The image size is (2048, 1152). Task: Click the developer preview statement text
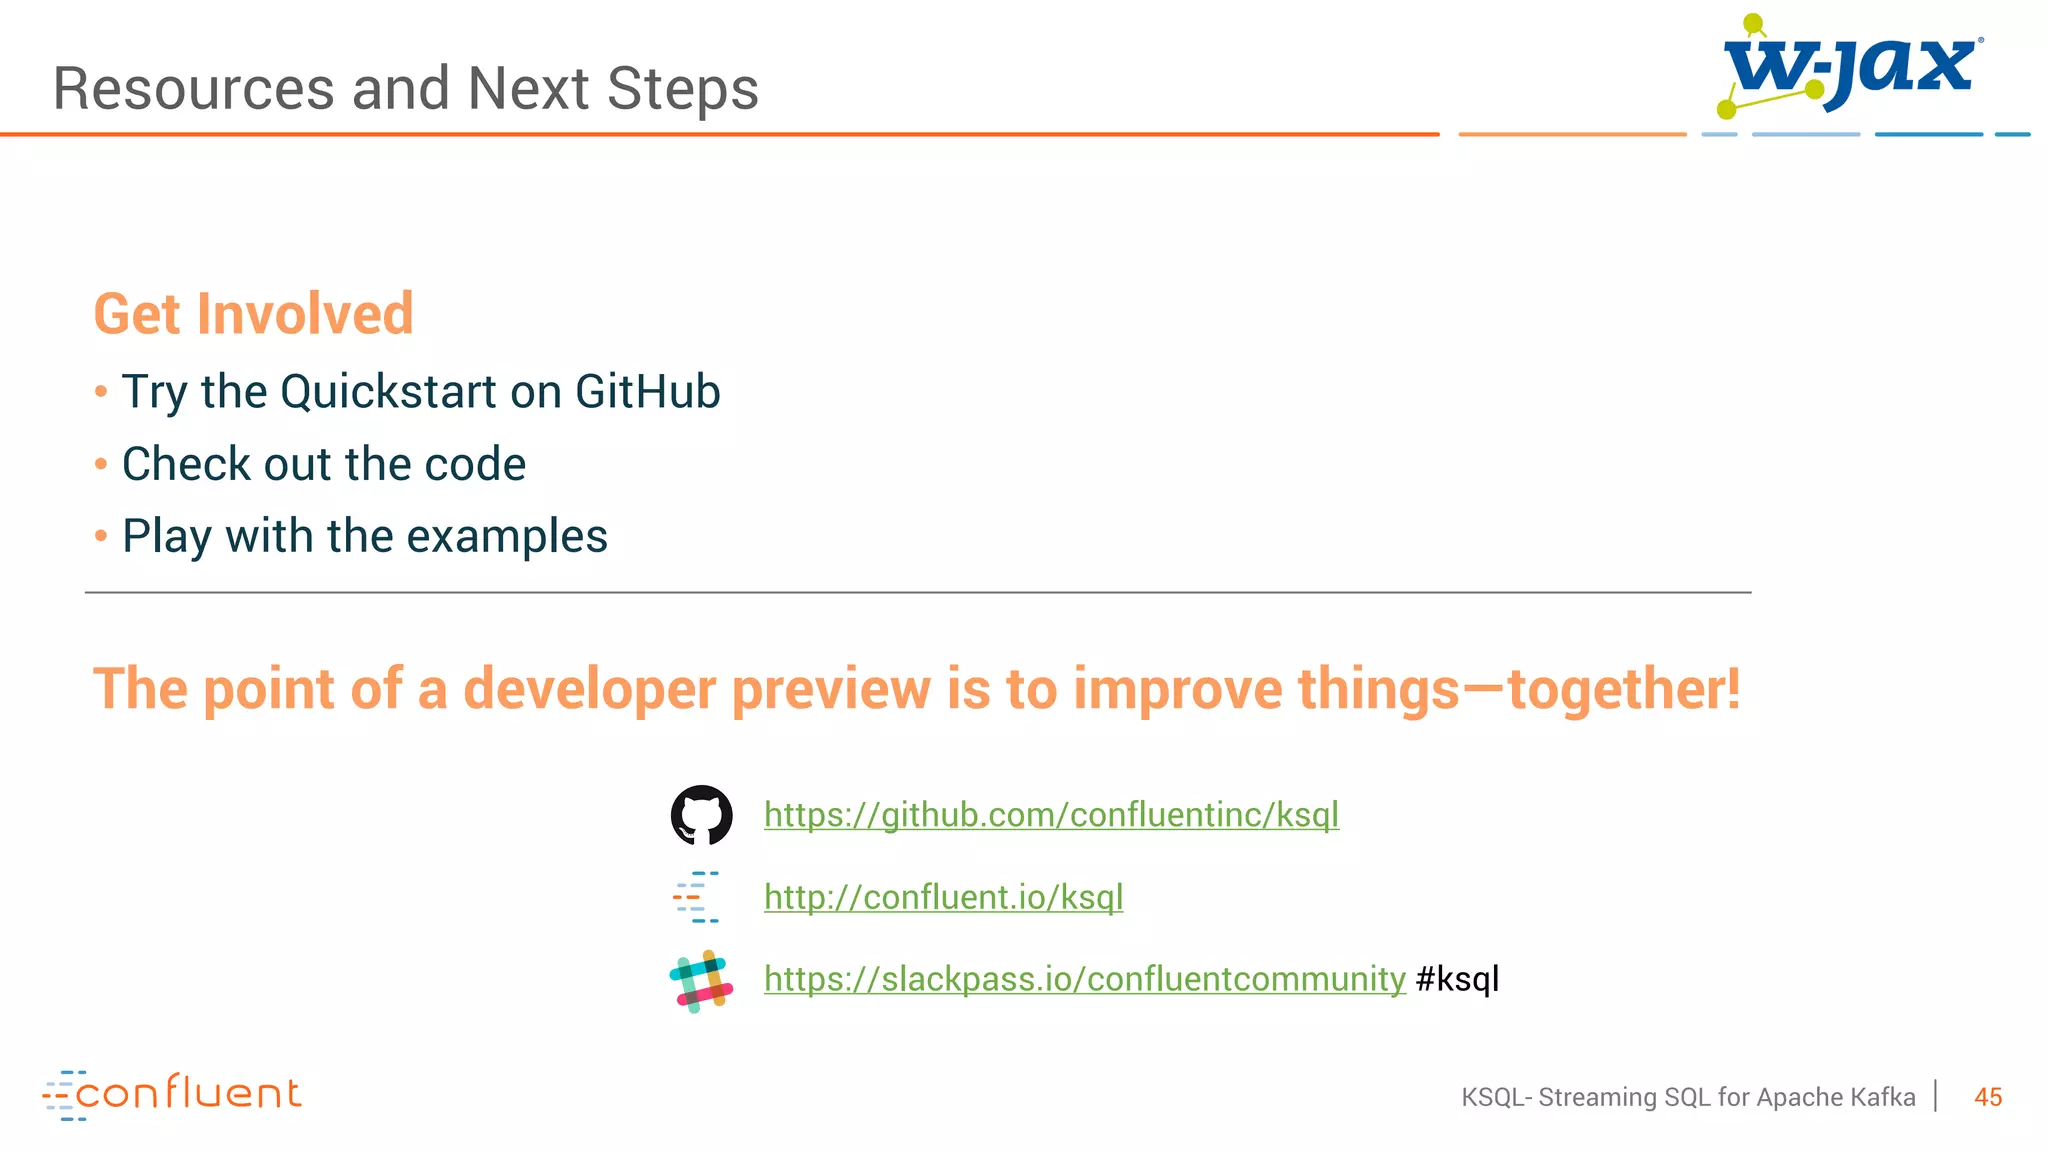[x=917, y=690]
